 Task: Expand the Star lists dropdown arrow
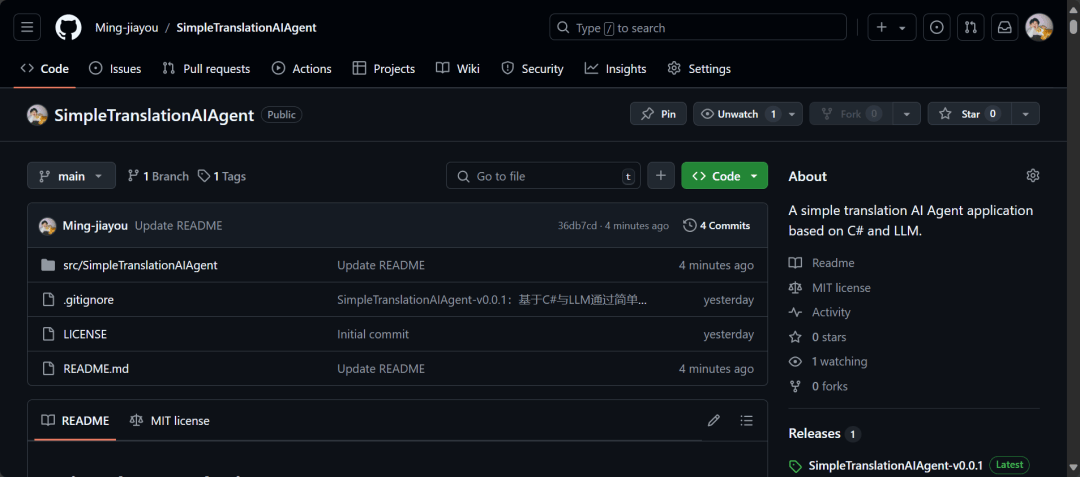click(x=1026, y=114)
